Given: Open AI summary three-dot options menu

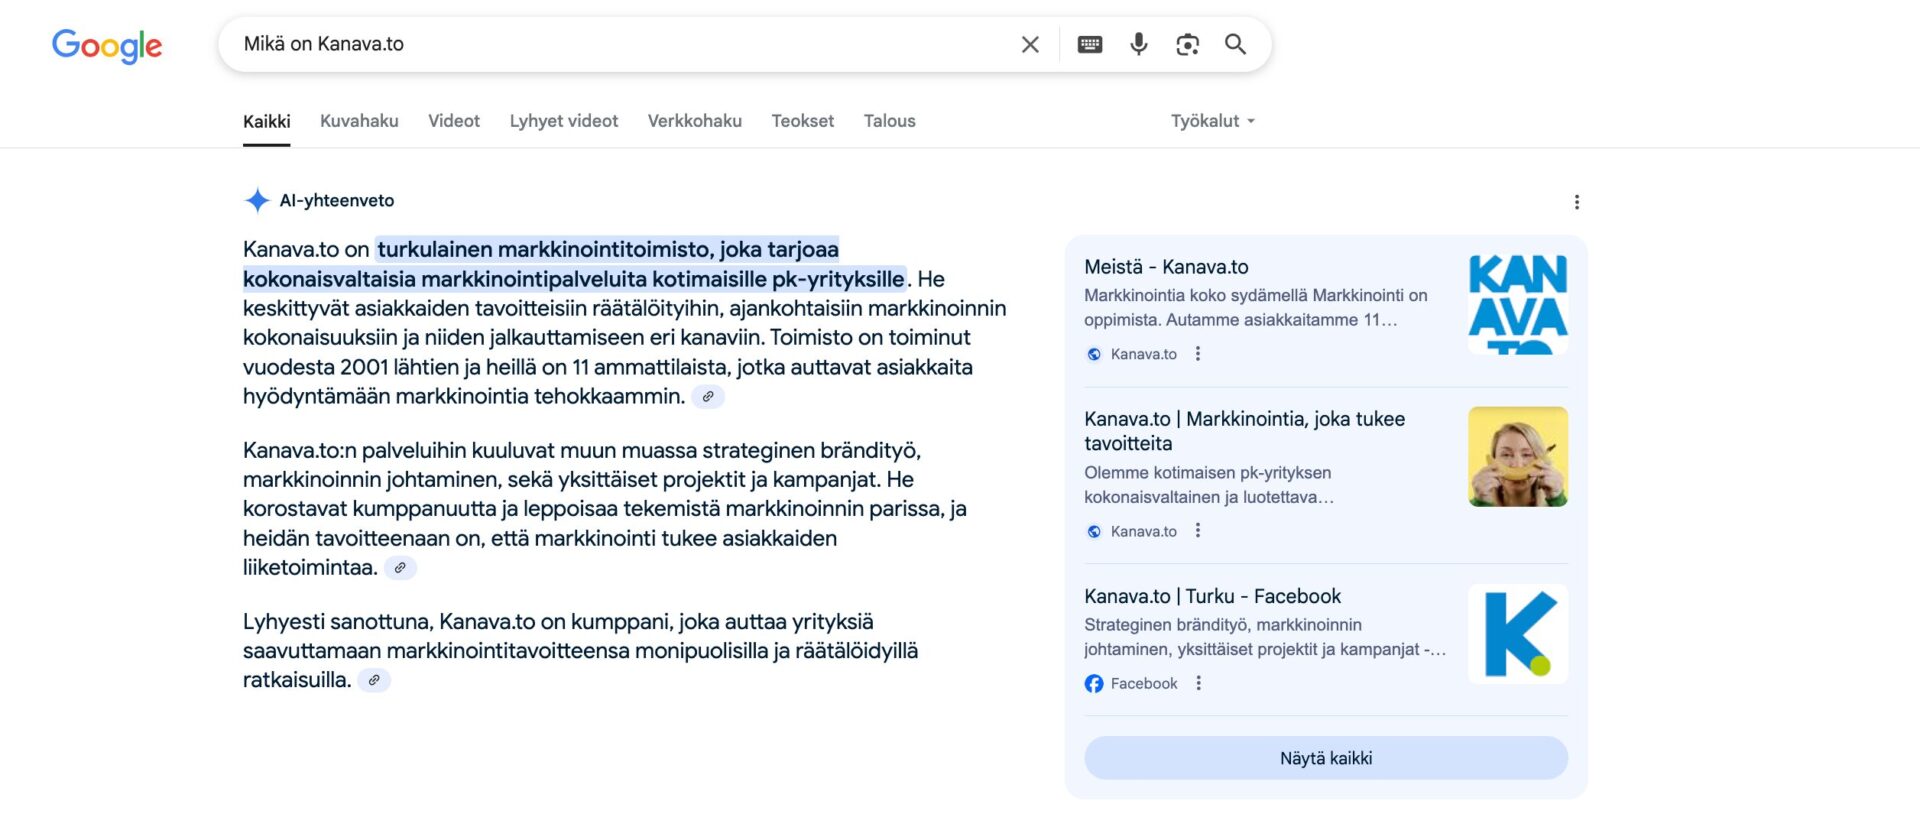Looking at the screenshot, I should pos(1577,202).
